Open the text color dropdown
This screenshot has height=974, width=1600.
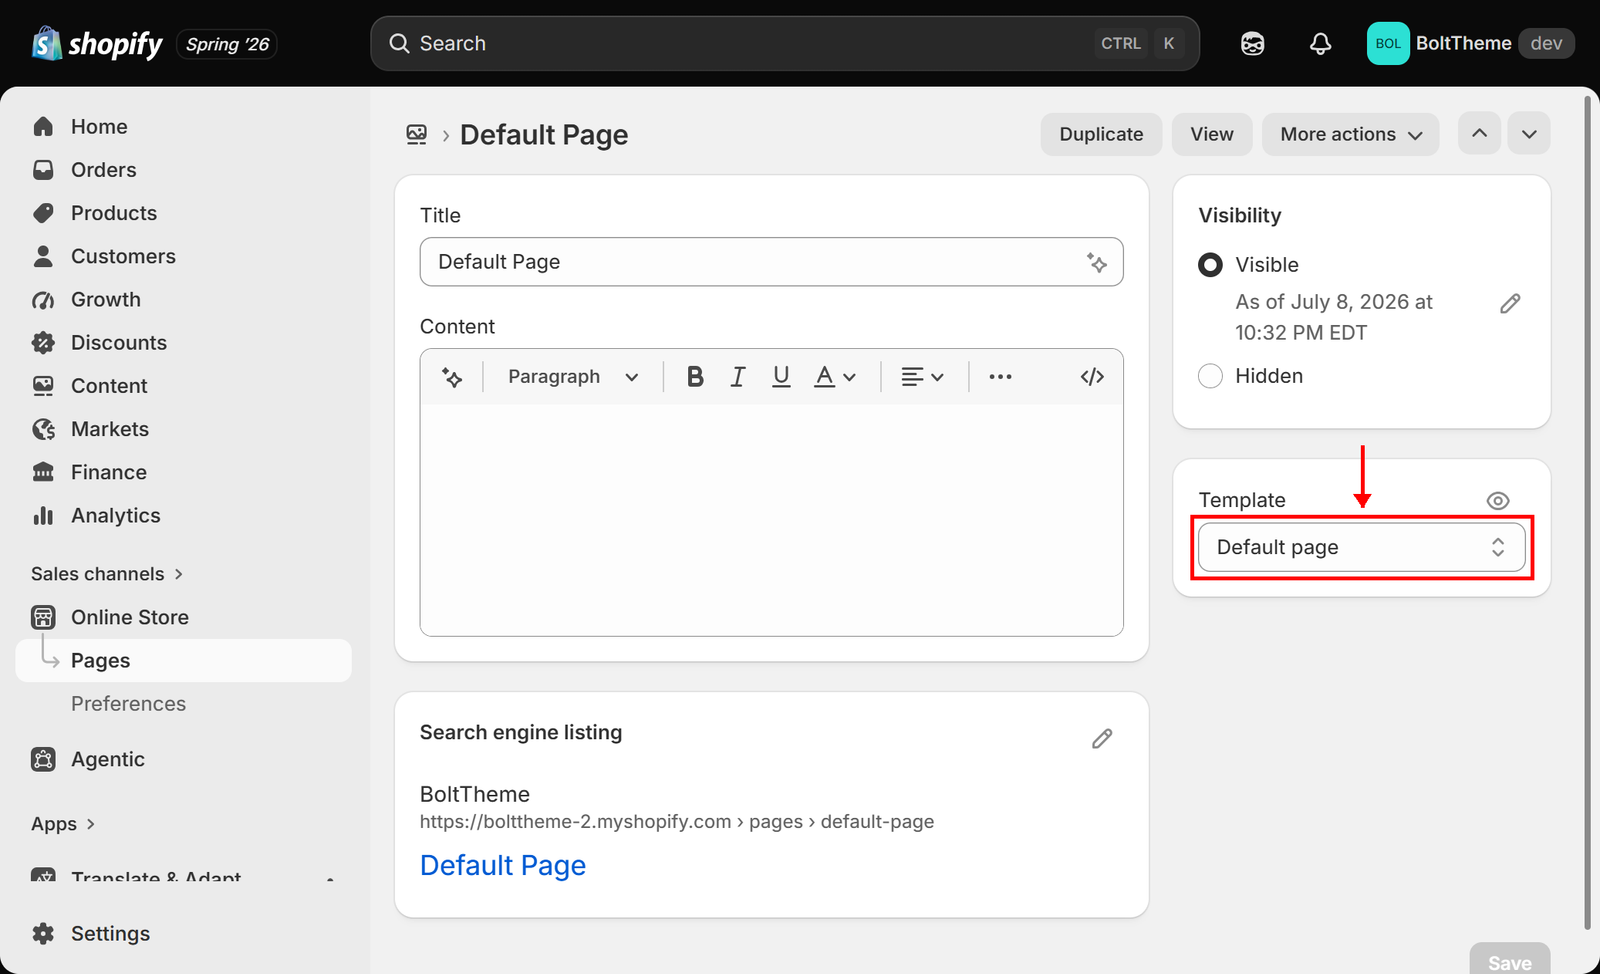(835, 377)
